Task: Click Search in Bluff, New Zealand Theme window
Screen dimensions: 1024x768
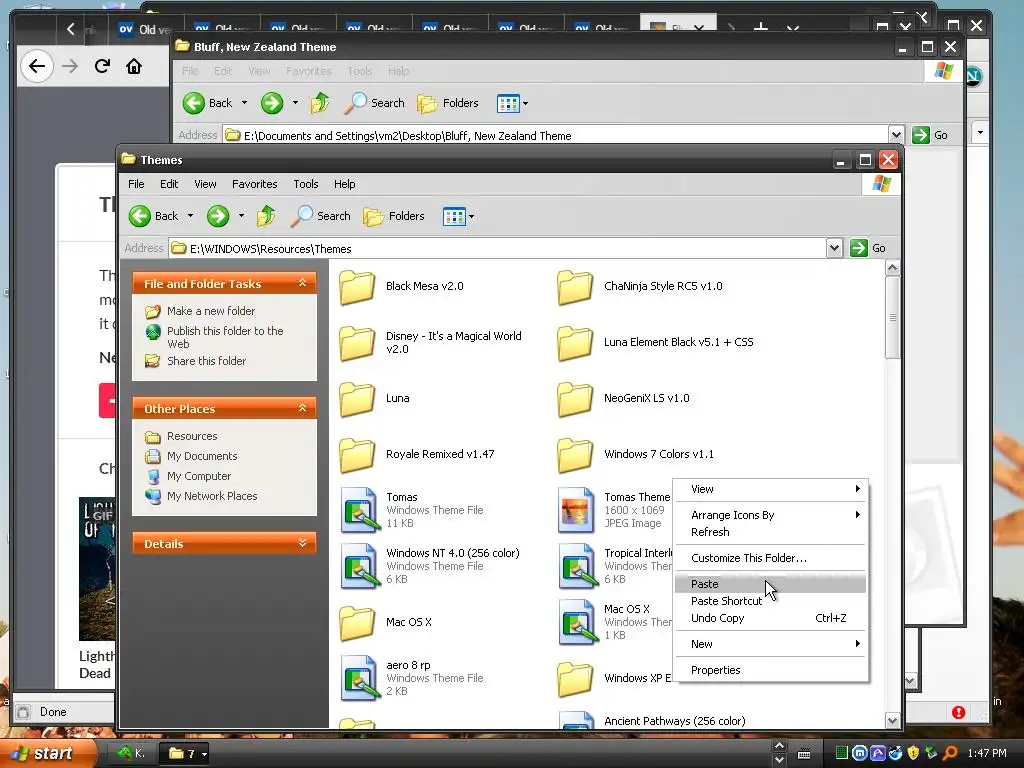Action: [x=375, y=103]
